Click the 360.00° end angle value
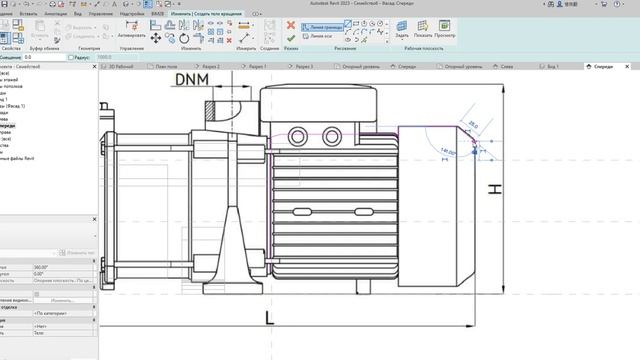The image size is (640, 360). (x=63, y=267)
